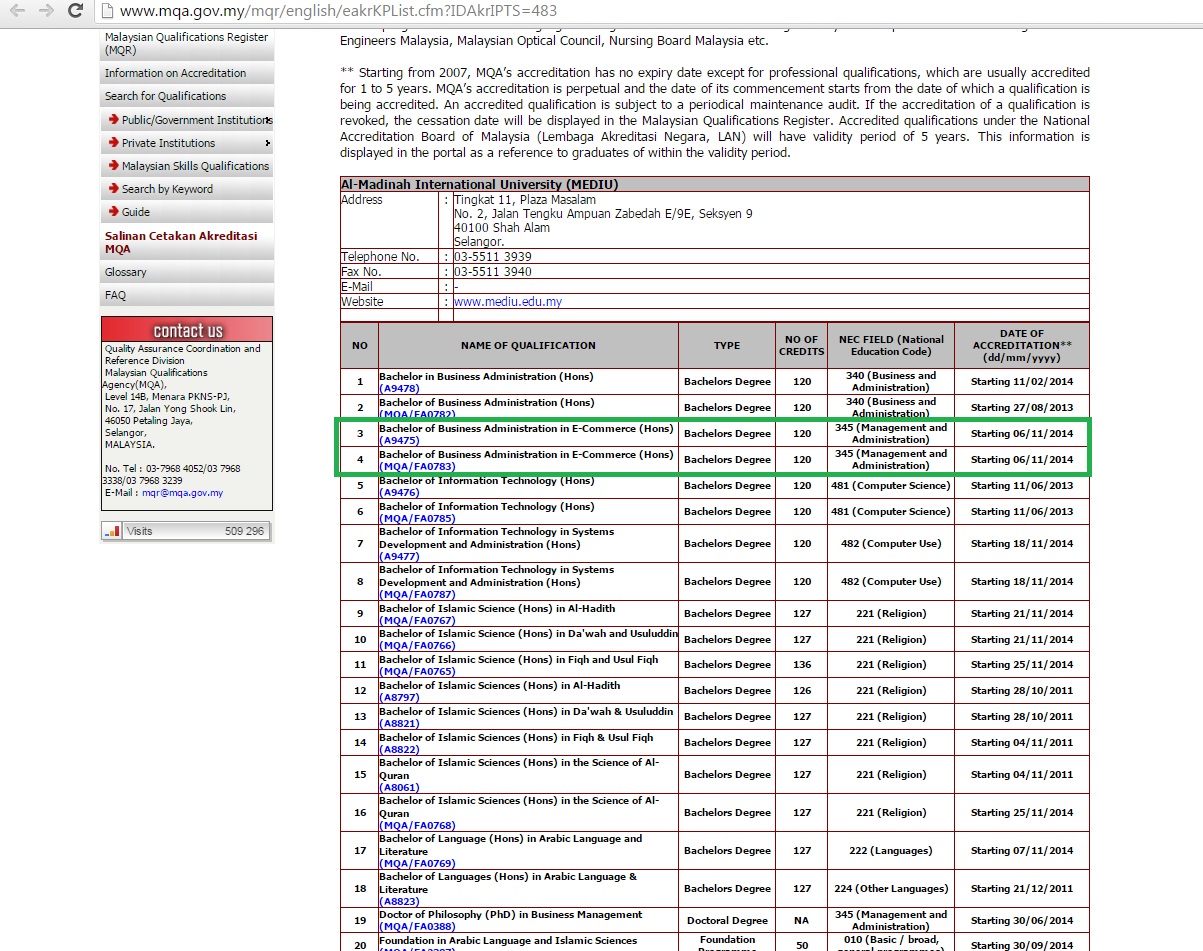The width and height of the screenshot is (1203, 951).
Task: Click the Visits 509 296 counter
Action: pyautogui.click(x=186, y=531)
